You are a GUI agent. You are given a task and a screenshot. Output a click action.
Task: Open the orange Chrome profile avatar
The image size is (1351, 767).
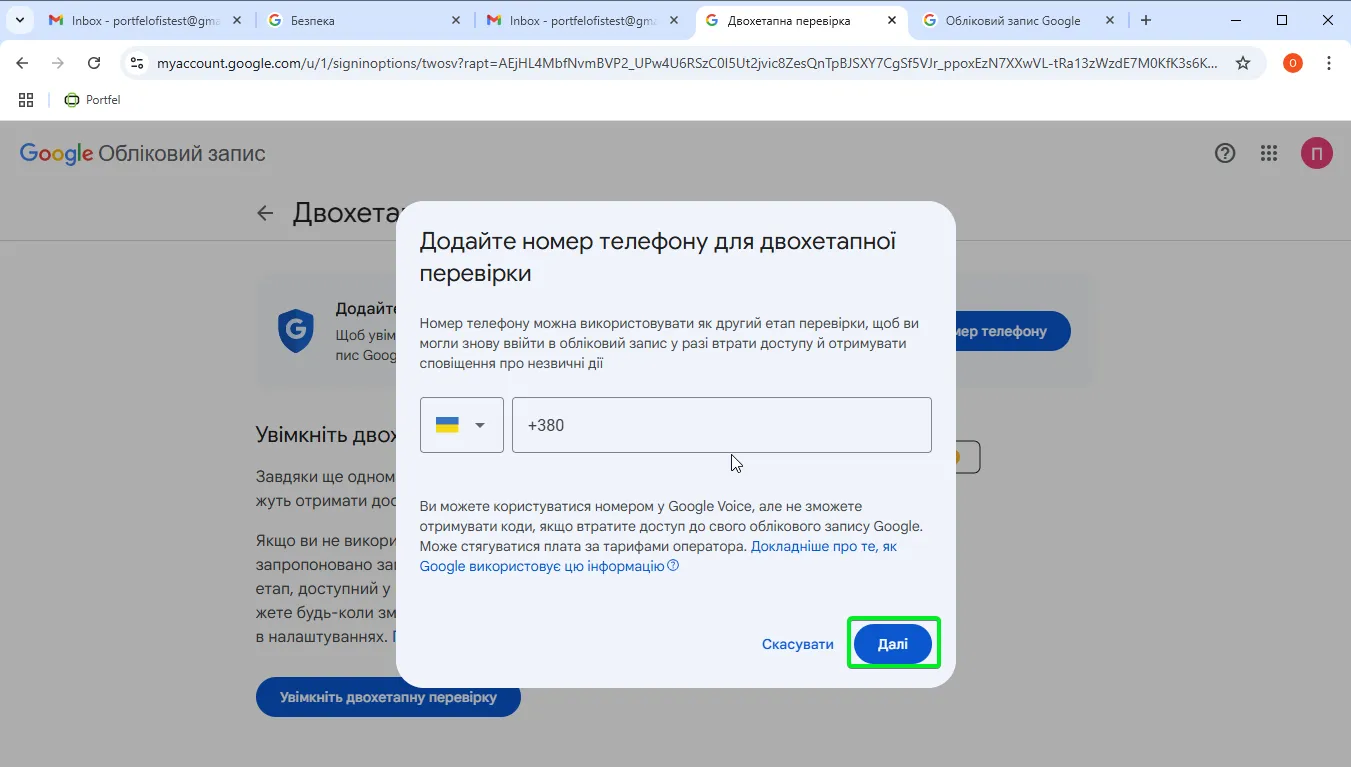1293,63
